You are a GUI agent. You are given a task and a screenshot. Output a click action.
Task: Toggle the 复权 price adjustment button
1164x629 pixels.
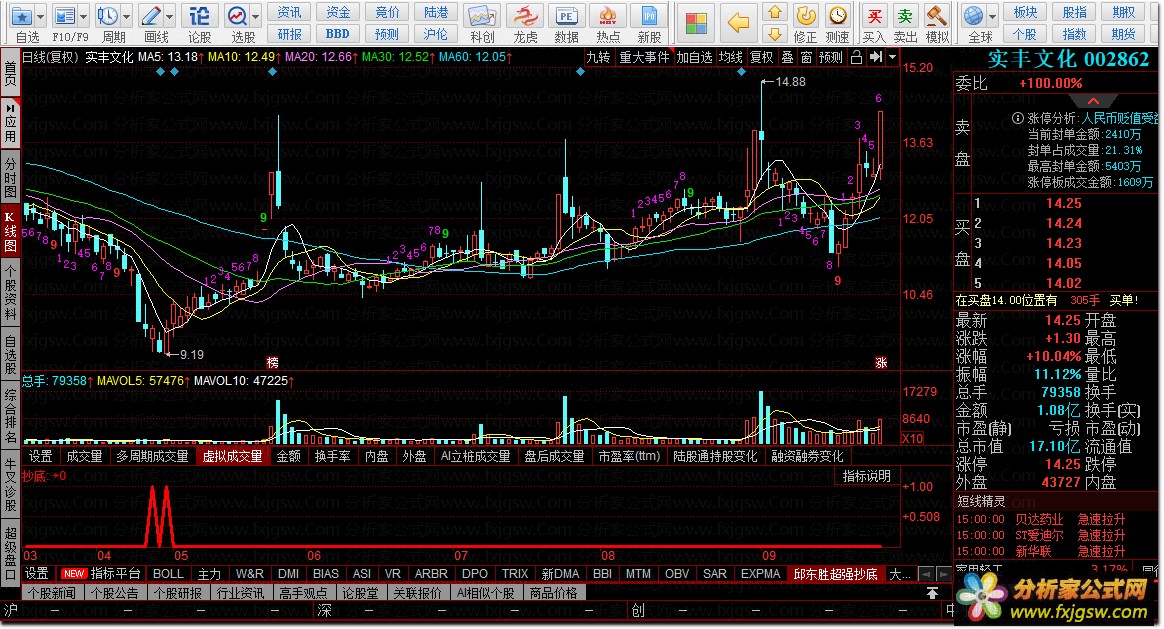761,57
